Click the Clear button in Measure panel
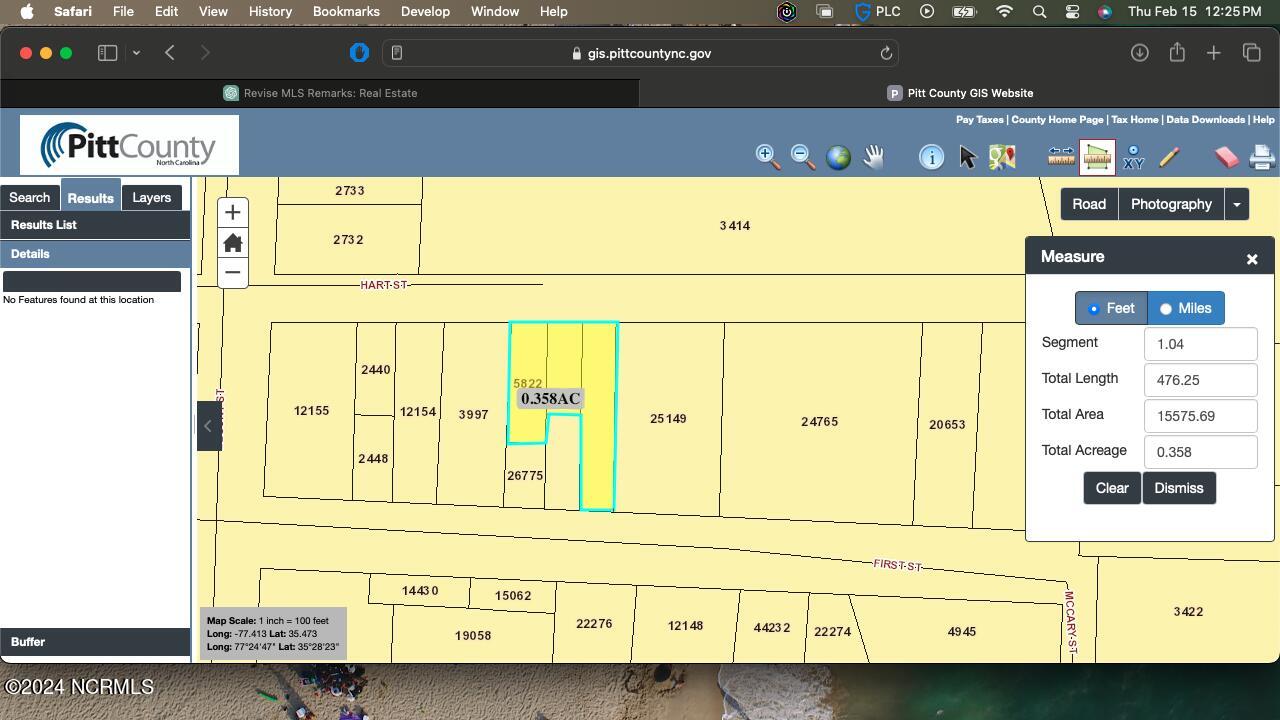 1111,488
